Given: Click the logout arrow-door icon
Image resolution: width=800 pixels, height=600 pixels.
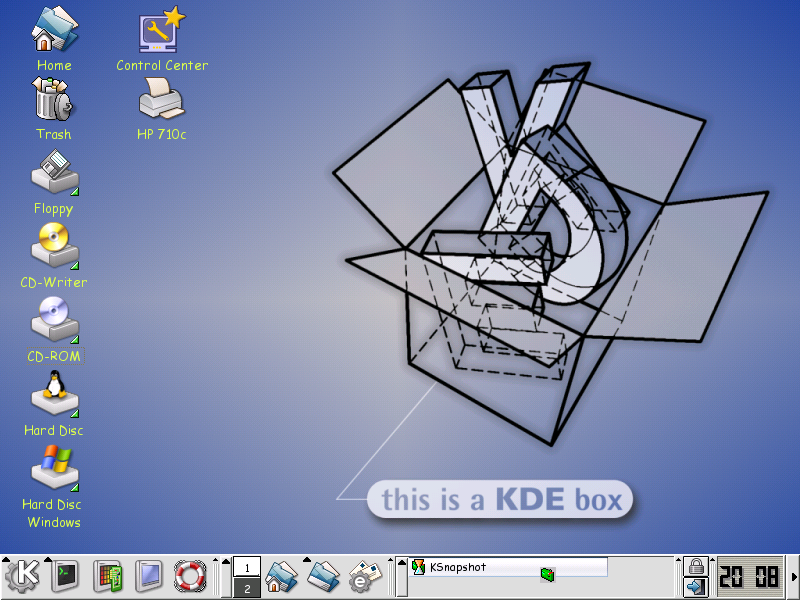Looking at the screenshot, I should coord(696,587).
